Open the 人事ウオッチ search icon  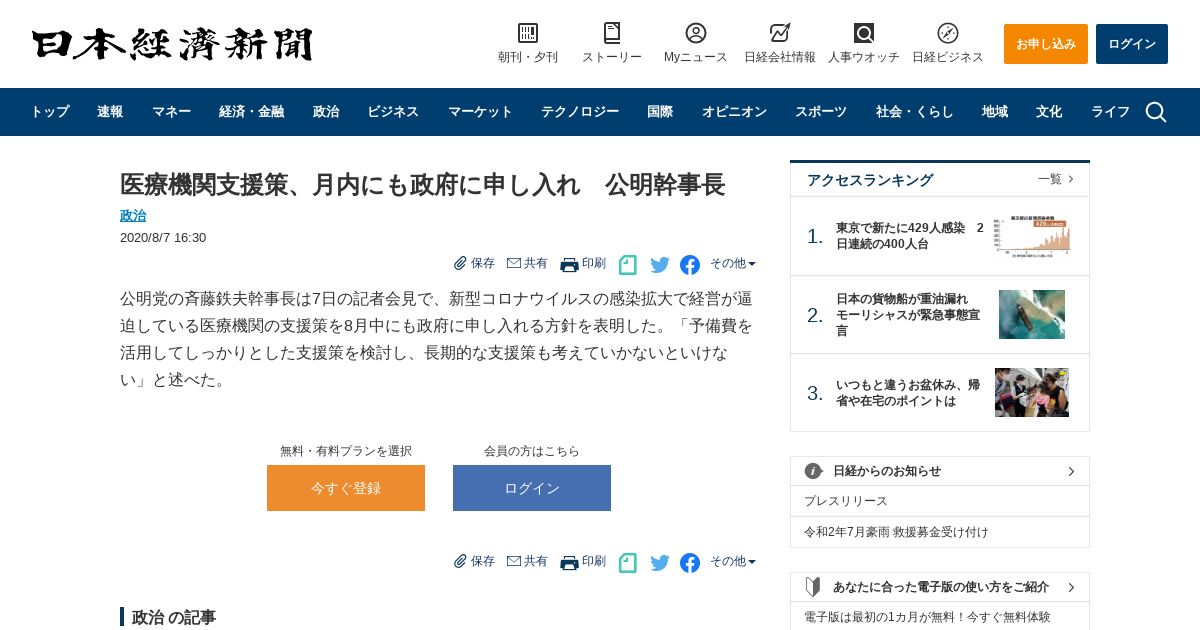coord(864,33)
